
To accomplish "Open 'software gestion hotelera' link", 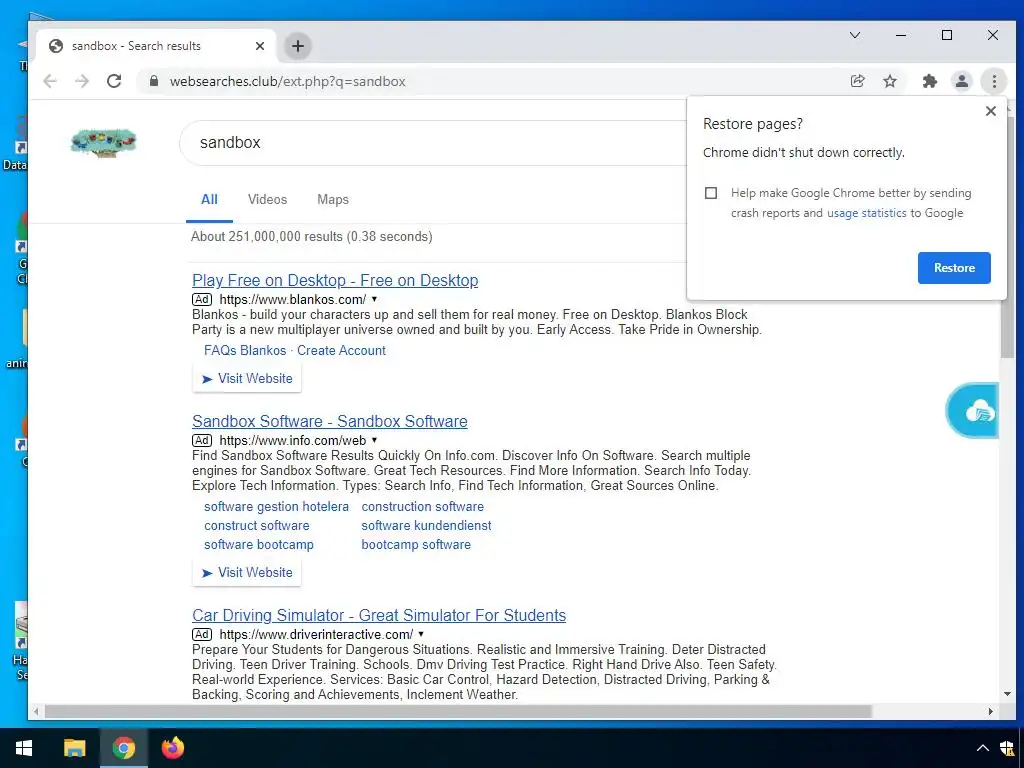I will point(276,506).
